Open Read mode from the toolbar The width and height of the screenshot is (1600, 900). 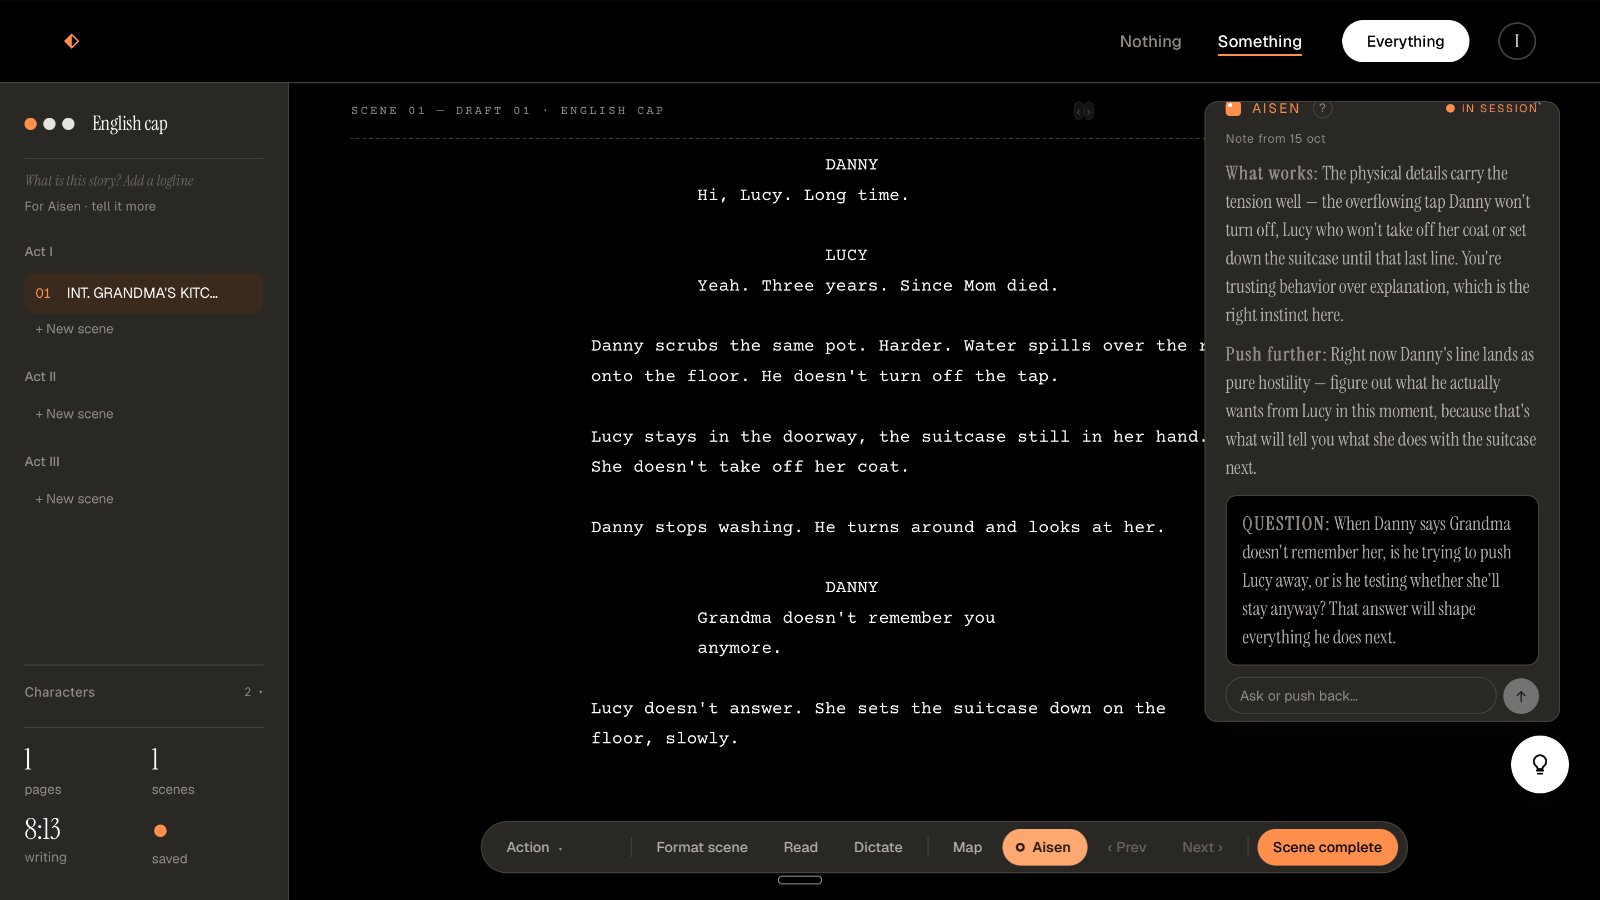pyautogui.click(x=800, y=847)
